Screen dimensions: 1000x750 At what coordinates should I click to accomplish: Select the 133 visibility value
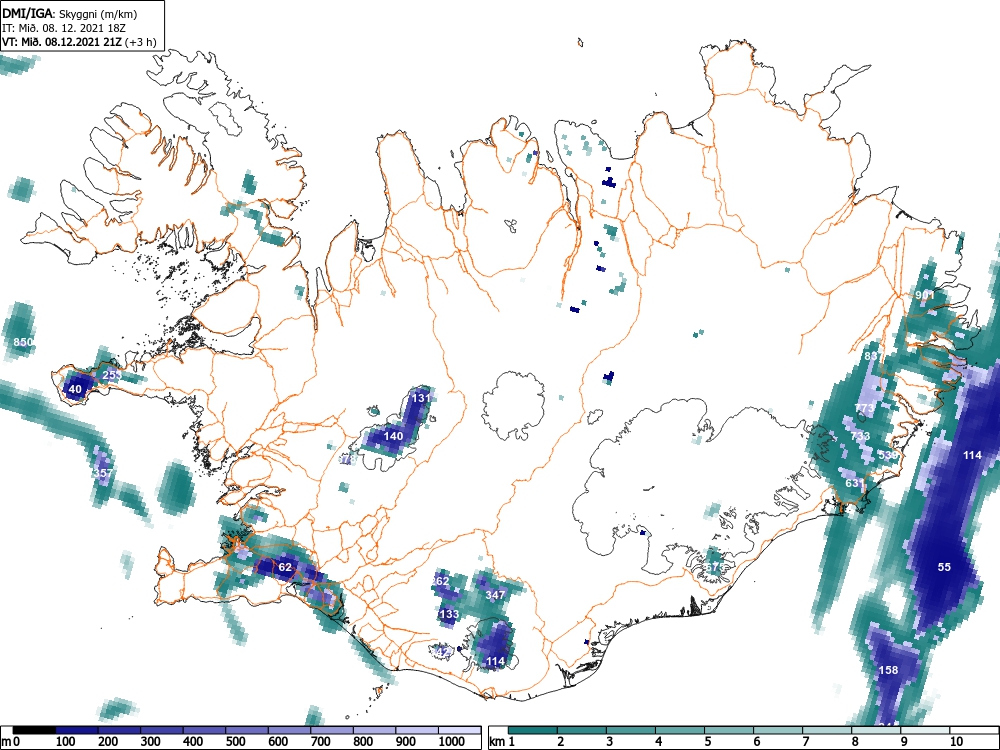click(x=449, y=614)
